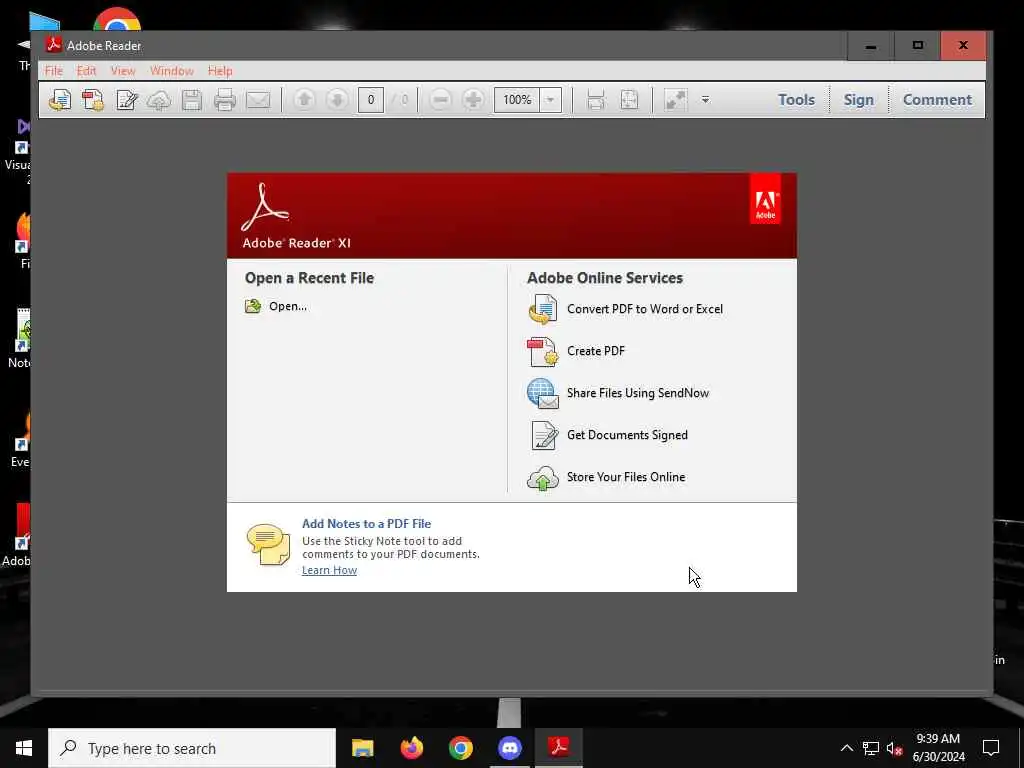1024x768 pixels.
Task: Open the View menu
Action: (123, 71)
